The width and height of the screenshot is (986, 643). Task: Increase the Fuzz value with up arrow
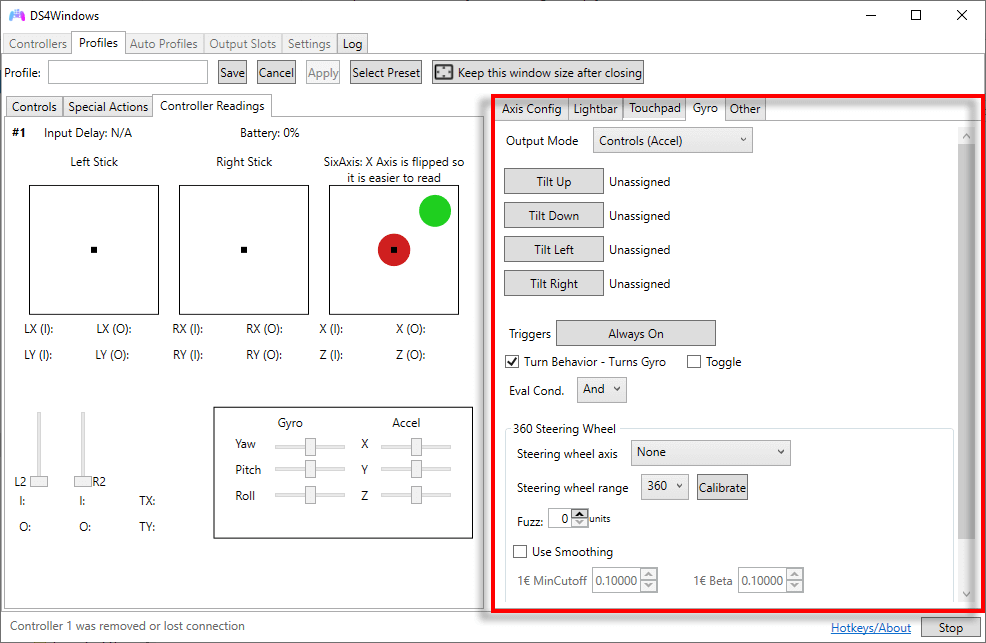pos(580,514)
